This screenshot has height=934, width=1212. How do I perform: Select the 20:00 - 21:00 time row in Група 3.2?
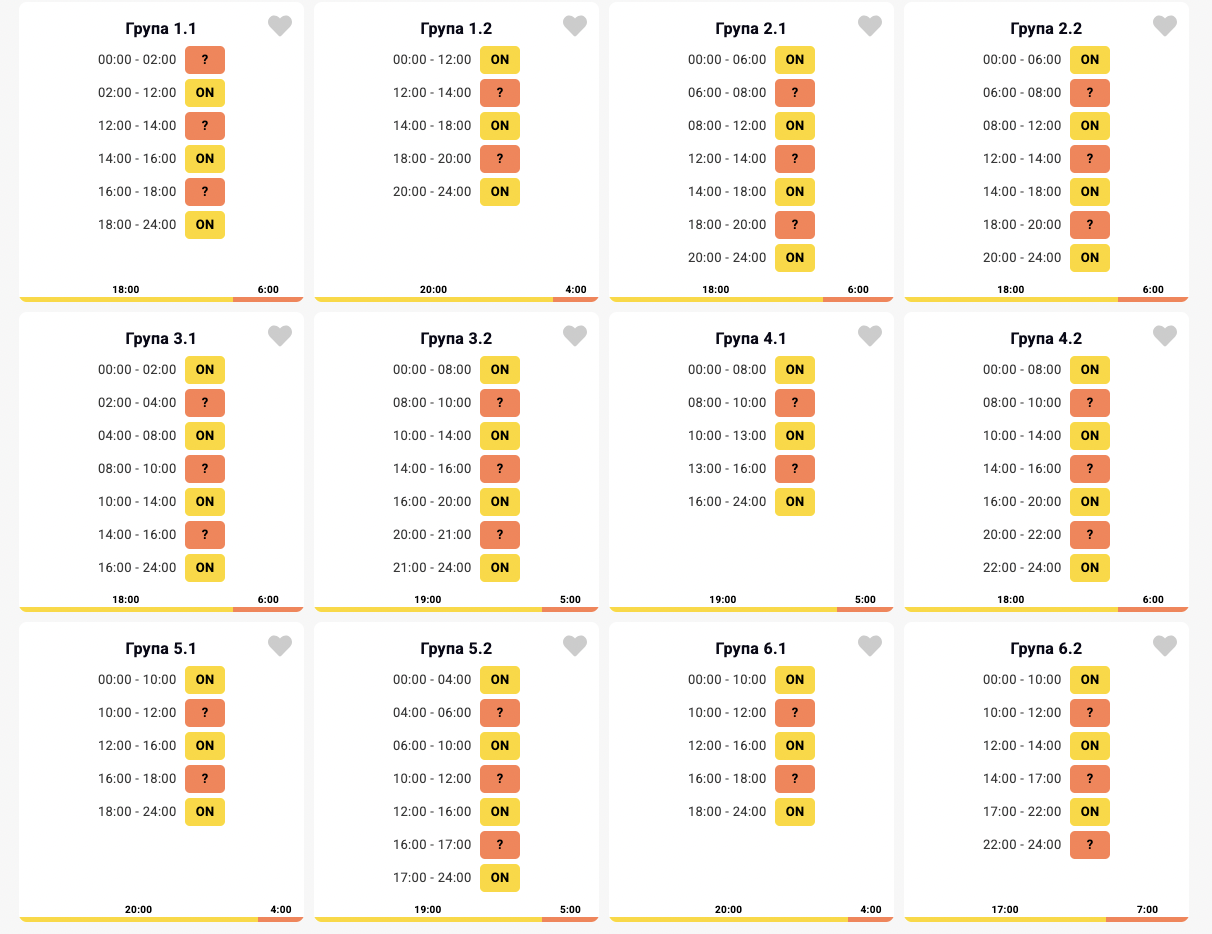pyautogui.click(x=432, y=535)
